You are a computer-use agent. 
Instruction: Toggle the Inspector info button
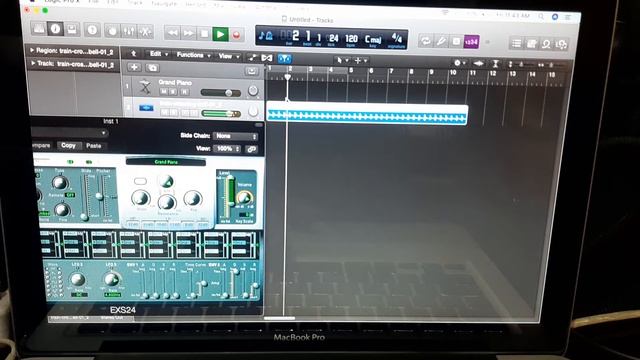pos(56,29)
